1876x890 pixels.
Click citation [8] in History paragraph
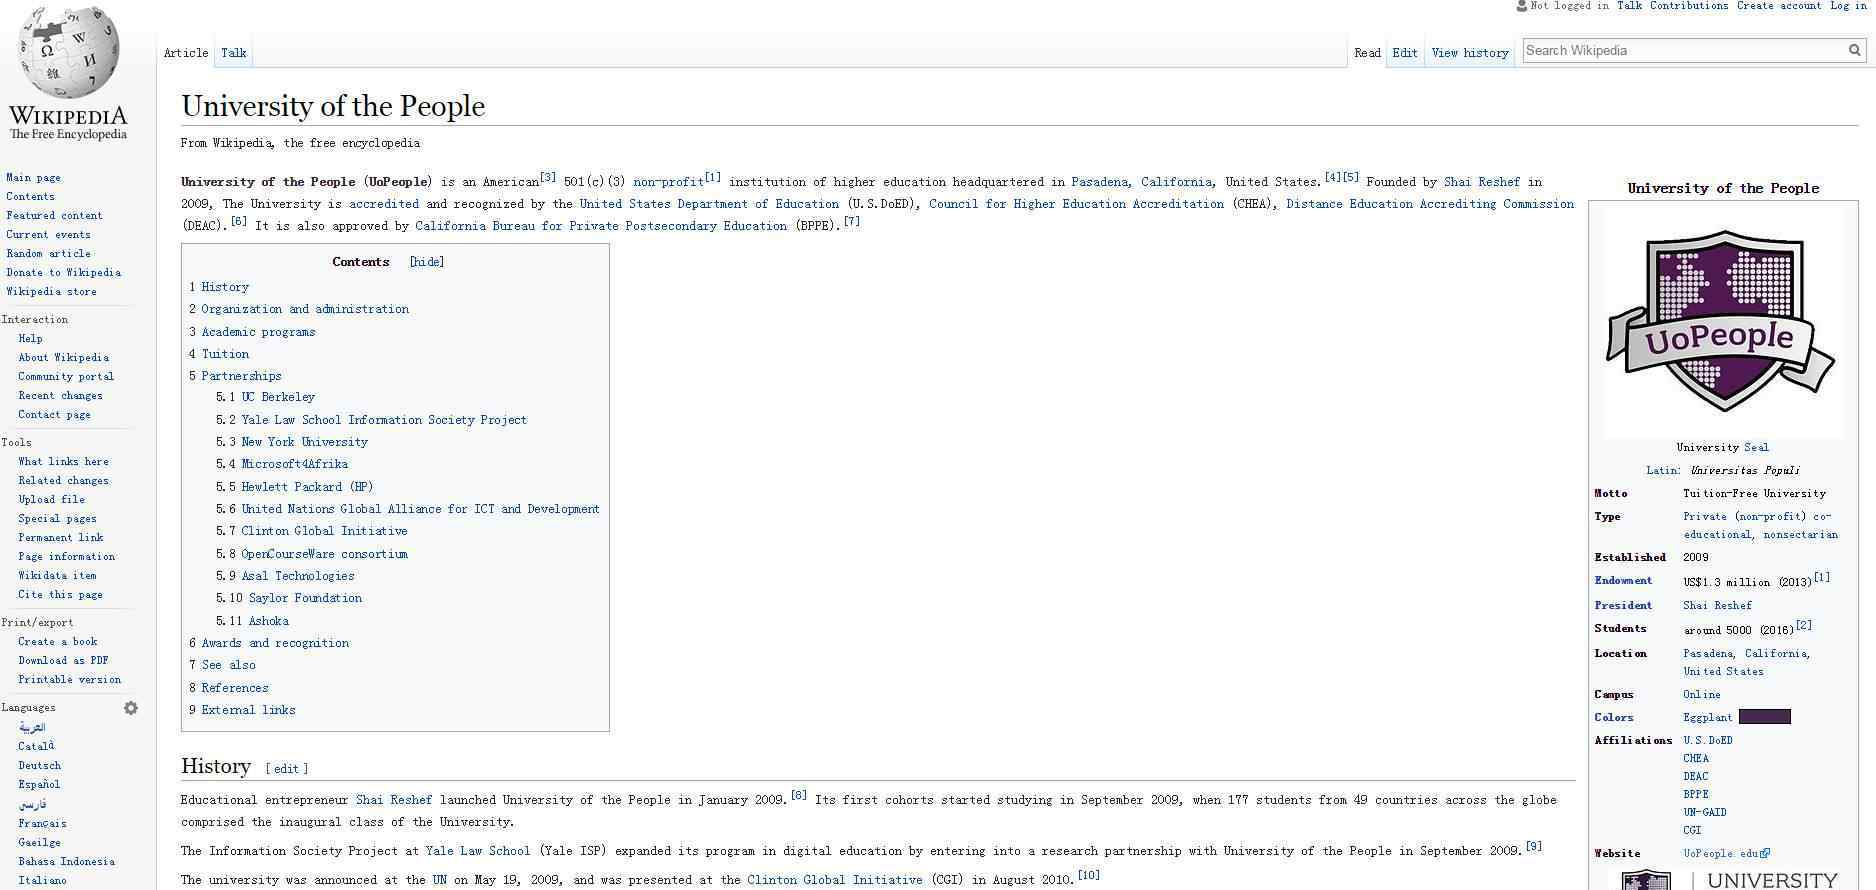pyautogui.click(x=798, y=796)
